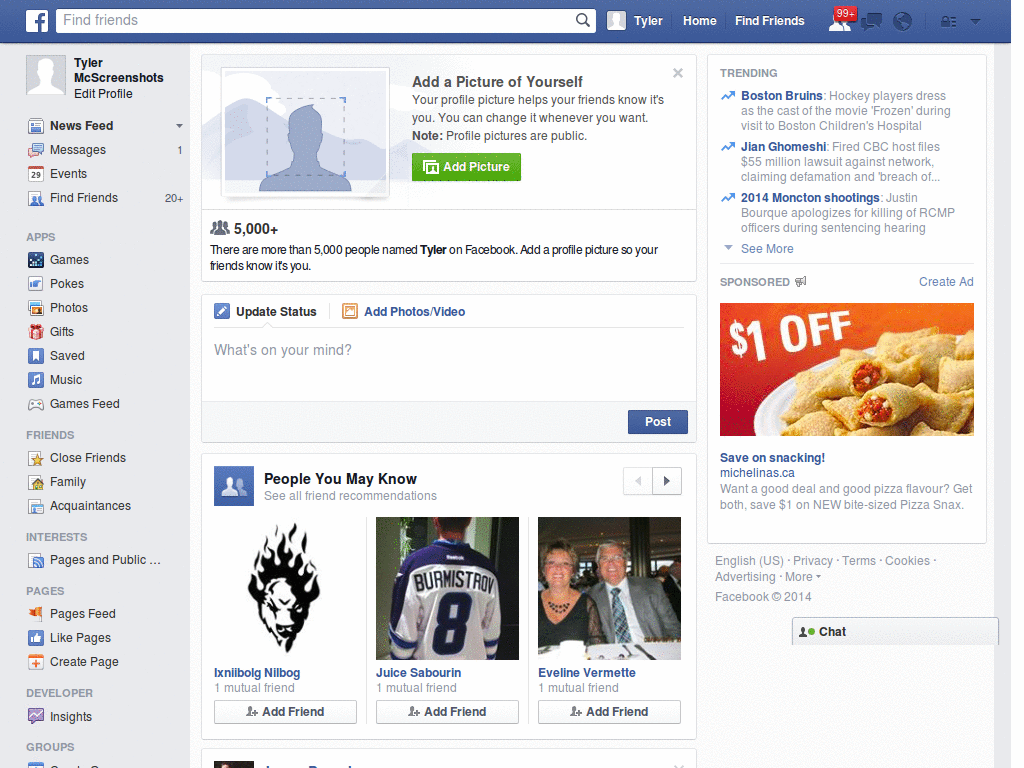Image resolution: width=1024 pixels, height=768 pixels.
Task: Click the Create Ad link
Action: (x=946, y=282)
